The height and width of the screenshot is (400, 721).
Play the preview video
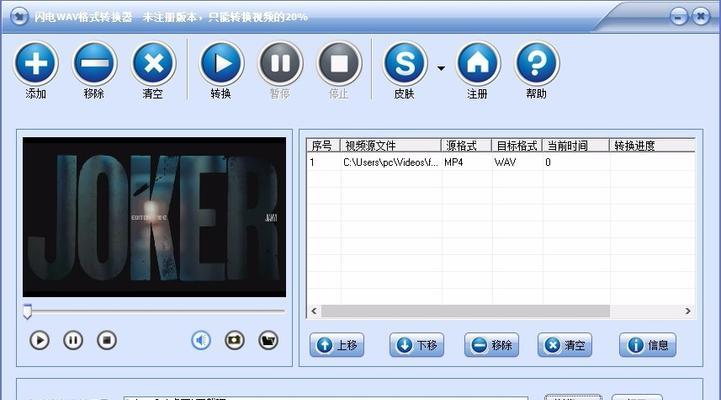(40, 341)
